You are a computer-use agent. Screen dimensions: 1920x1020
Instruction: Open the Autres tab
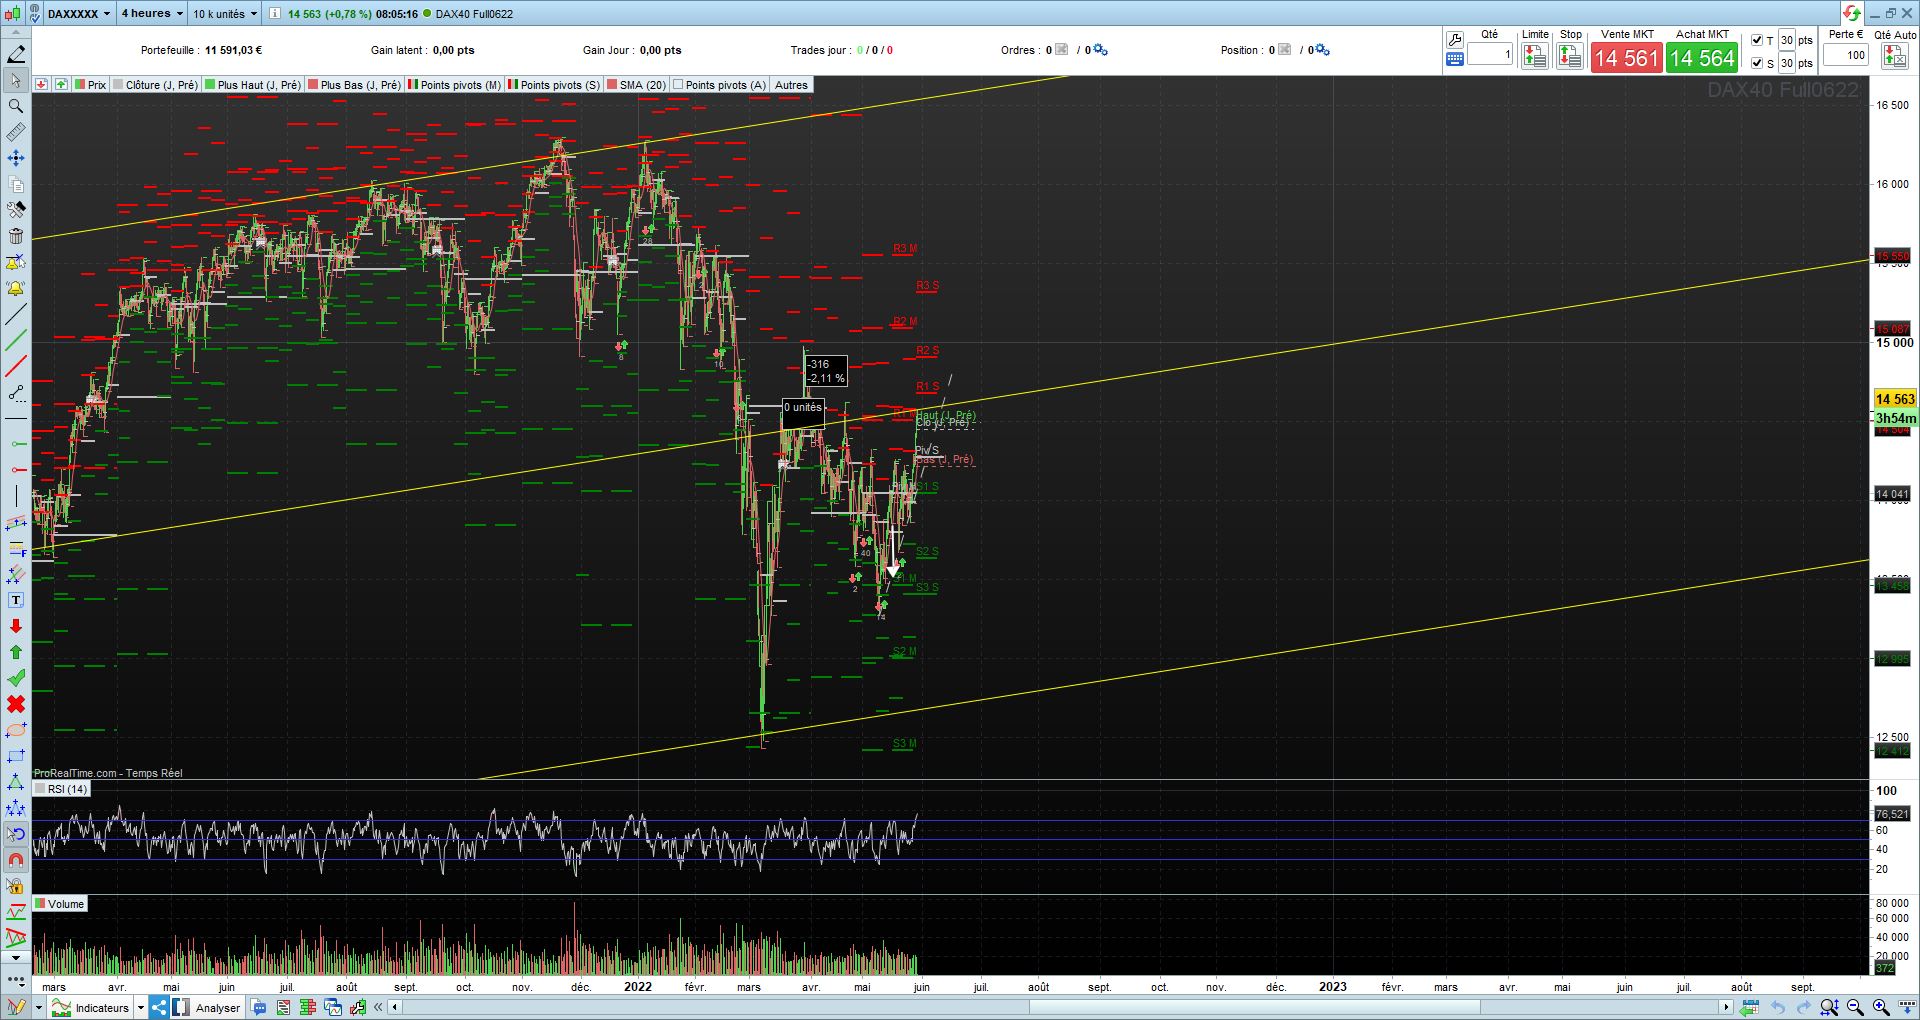(x=791, y=85)
